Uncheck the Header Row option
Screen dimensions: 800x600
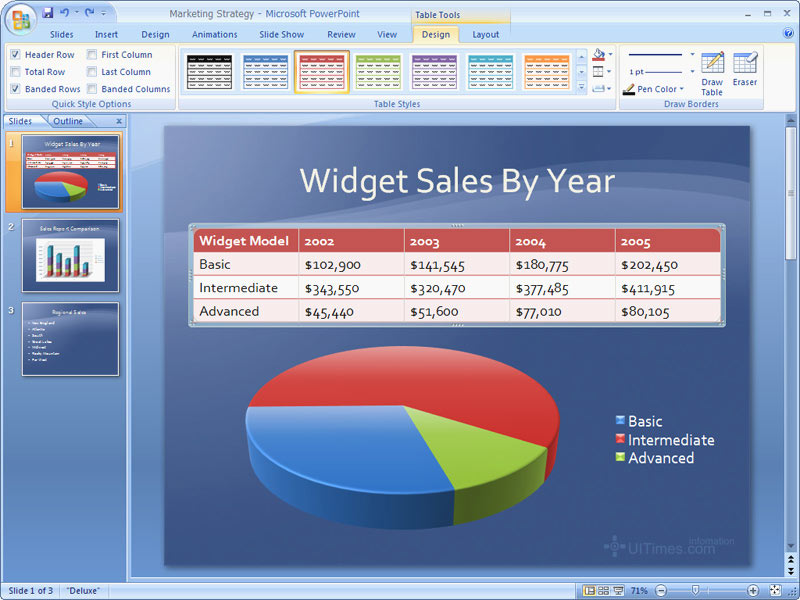tap(15, 55)
